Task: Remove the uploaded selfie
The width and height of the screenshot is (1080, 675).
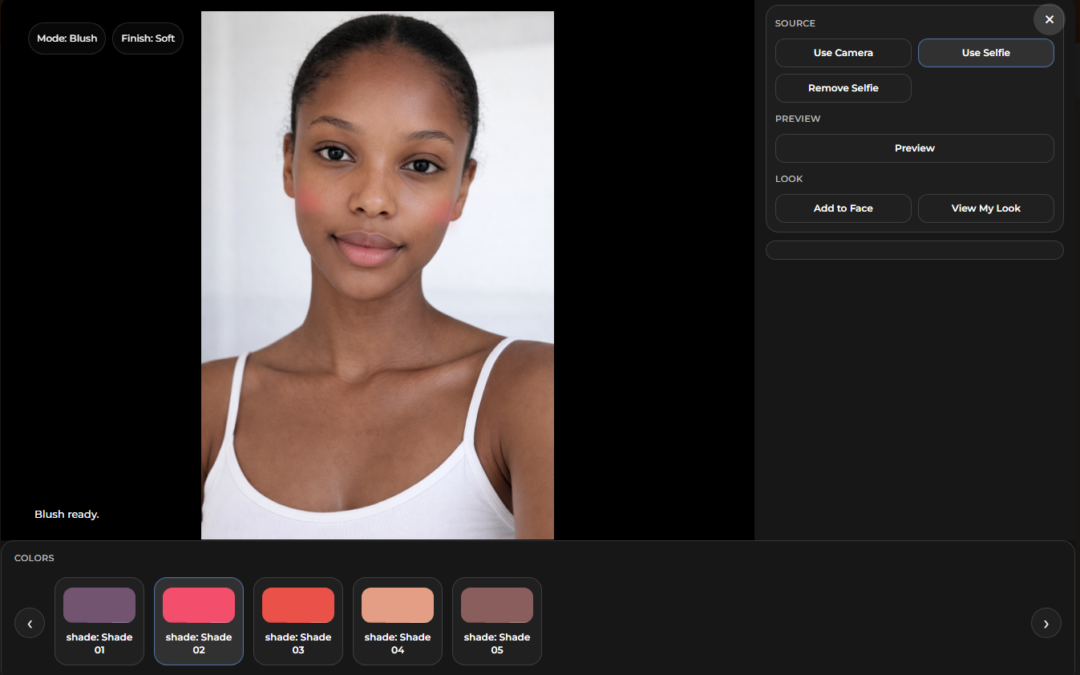Action: tap(842, 88)
